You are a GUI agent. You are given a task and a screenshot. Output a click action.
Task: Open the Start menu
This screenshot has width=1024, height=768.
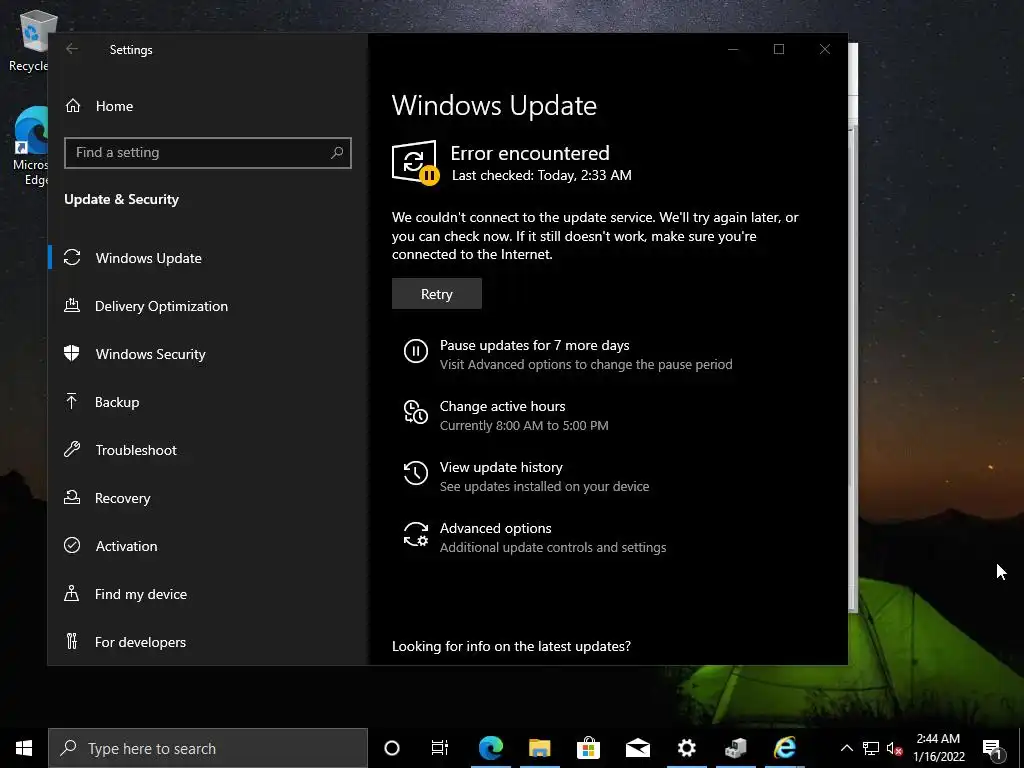tap(24, 748)
